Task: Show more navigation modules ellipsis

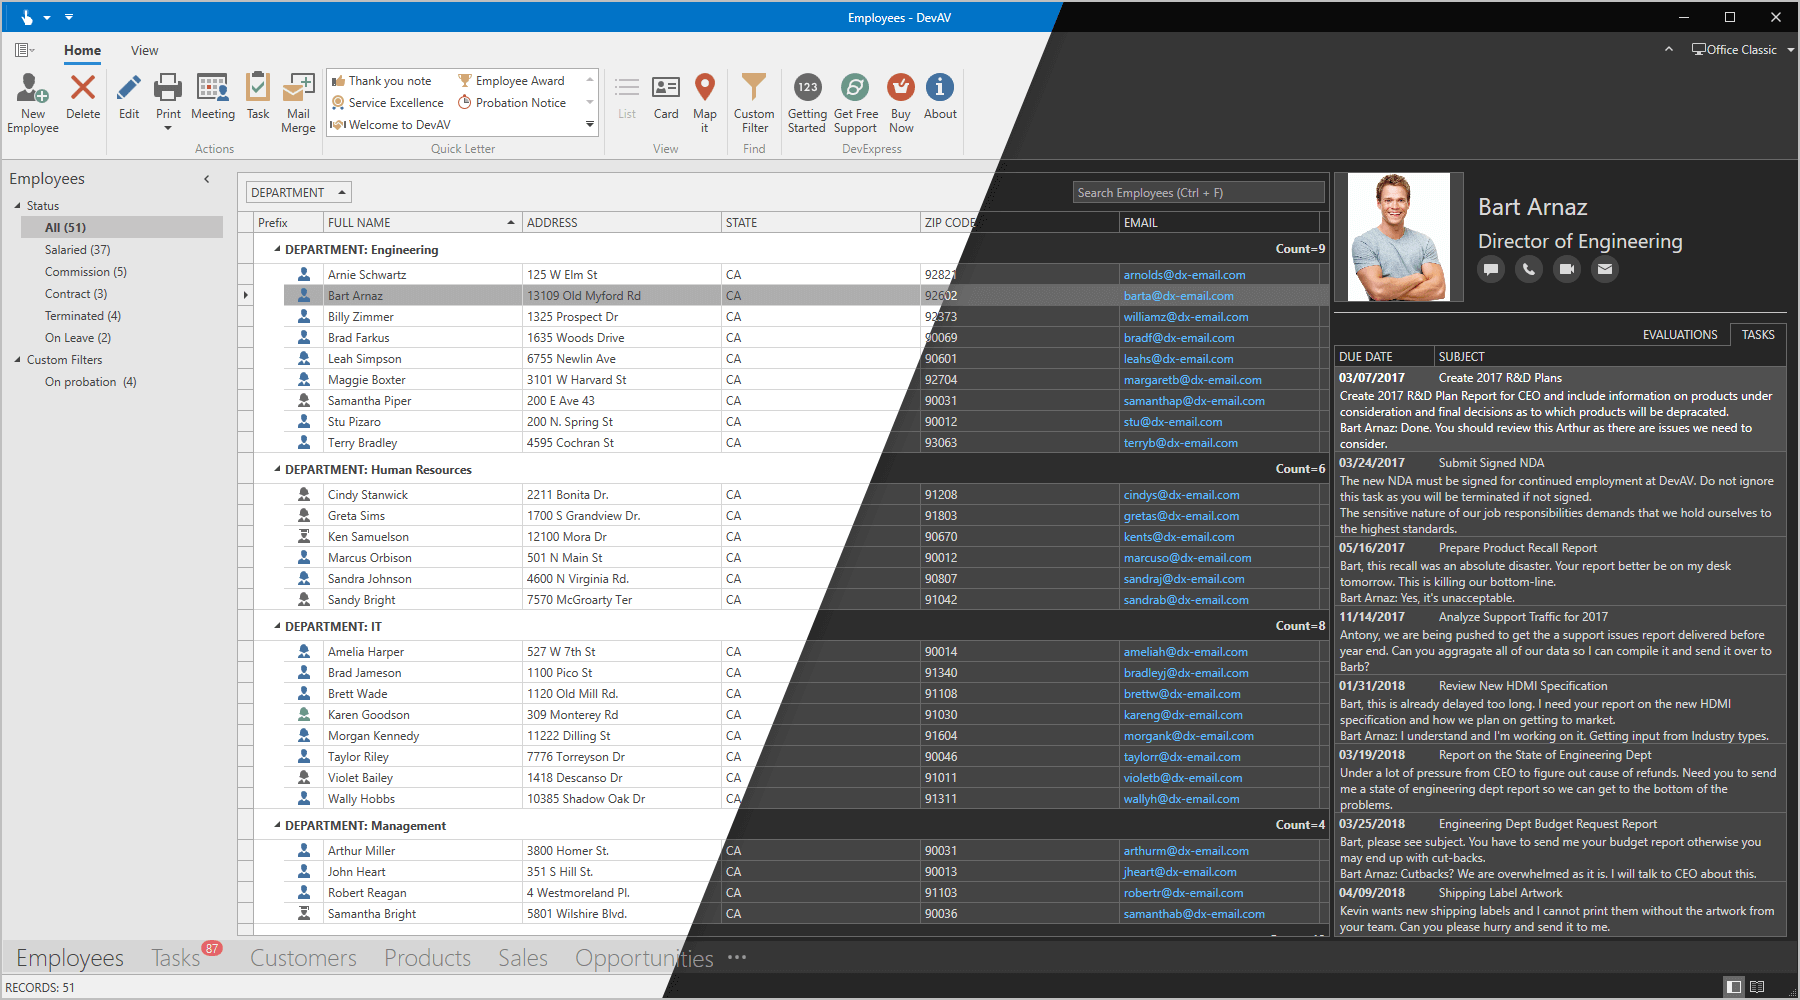Action: coord(737,957)
